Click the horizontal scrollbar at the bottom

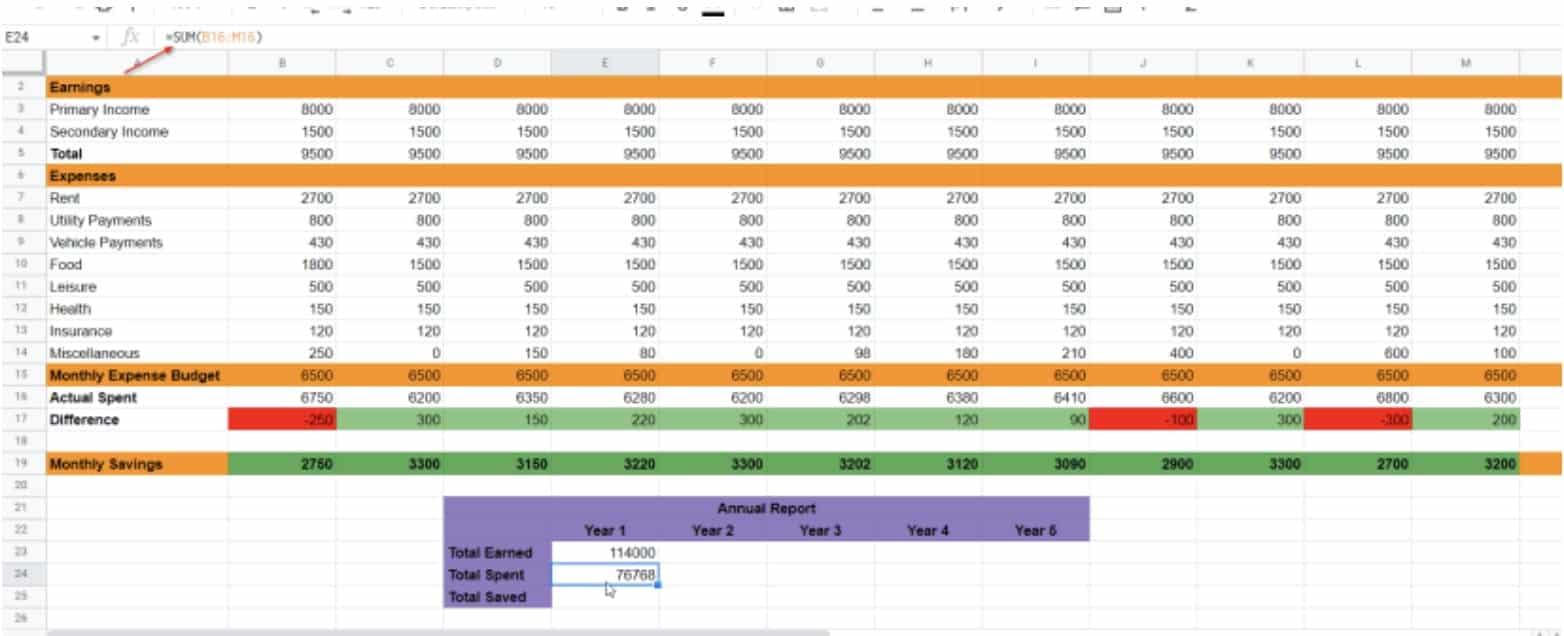pyautogui.click(x=438, y=632)
